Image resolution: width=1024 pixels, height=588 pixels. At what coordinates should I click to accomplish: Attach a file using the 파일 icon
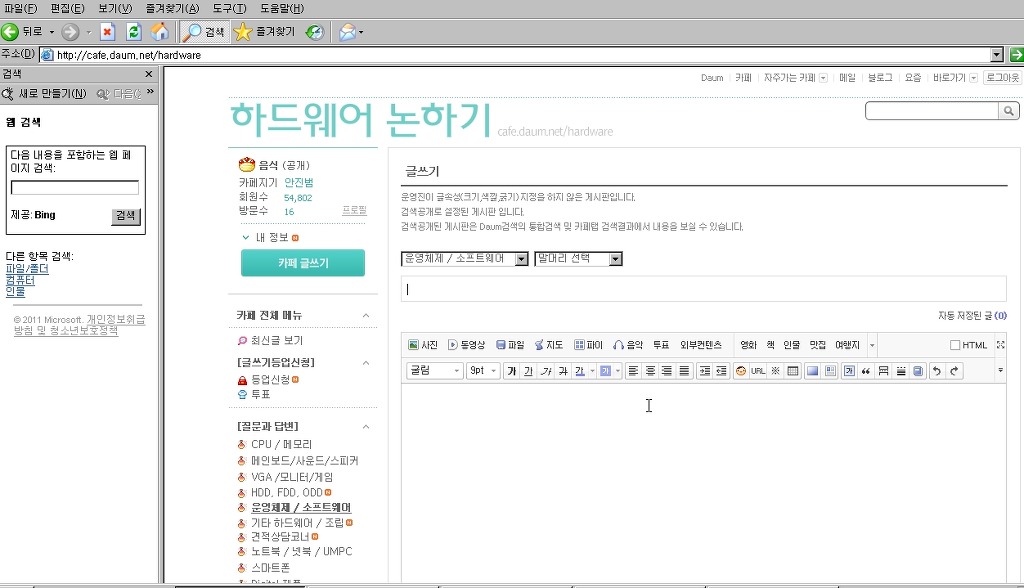pyautogui.click(x=509, y=345)
